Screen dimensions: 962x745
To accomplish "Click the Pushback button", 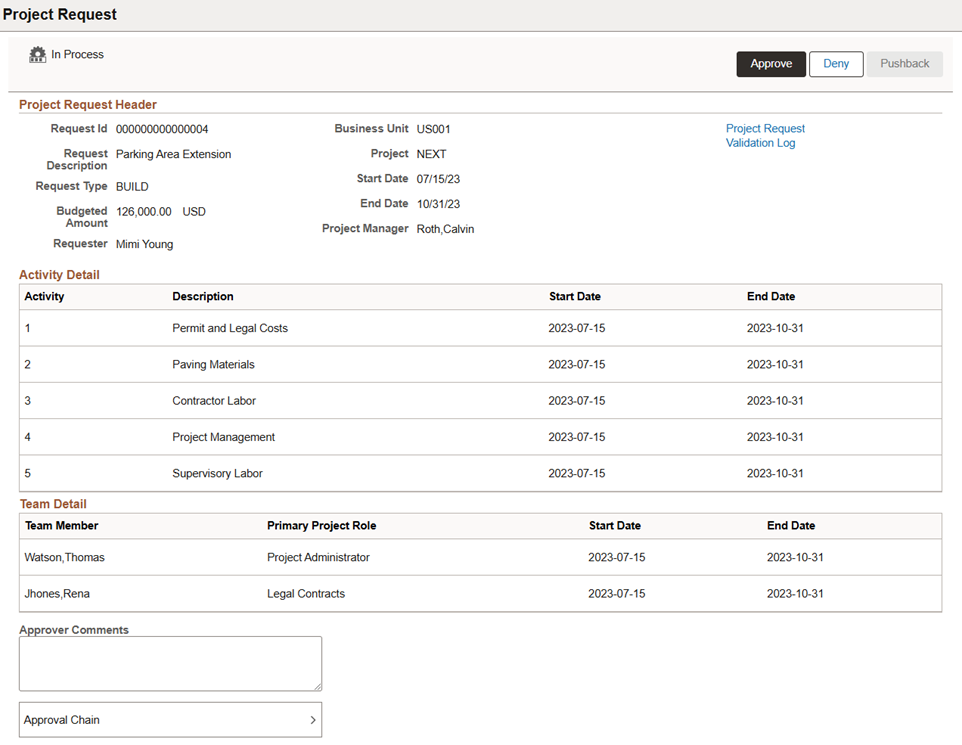I will 904,64.
